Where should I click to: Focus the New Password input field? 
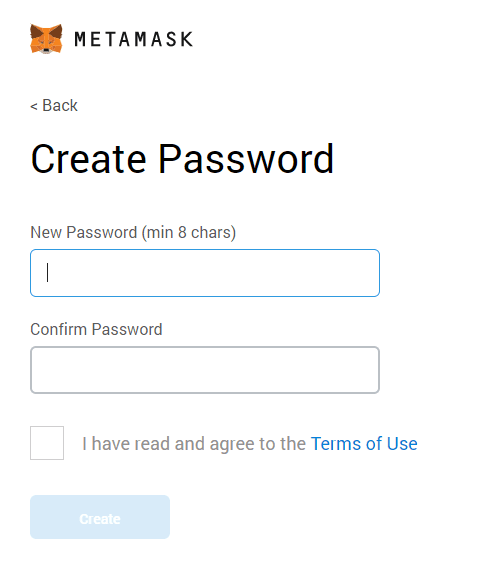(205, 273)
